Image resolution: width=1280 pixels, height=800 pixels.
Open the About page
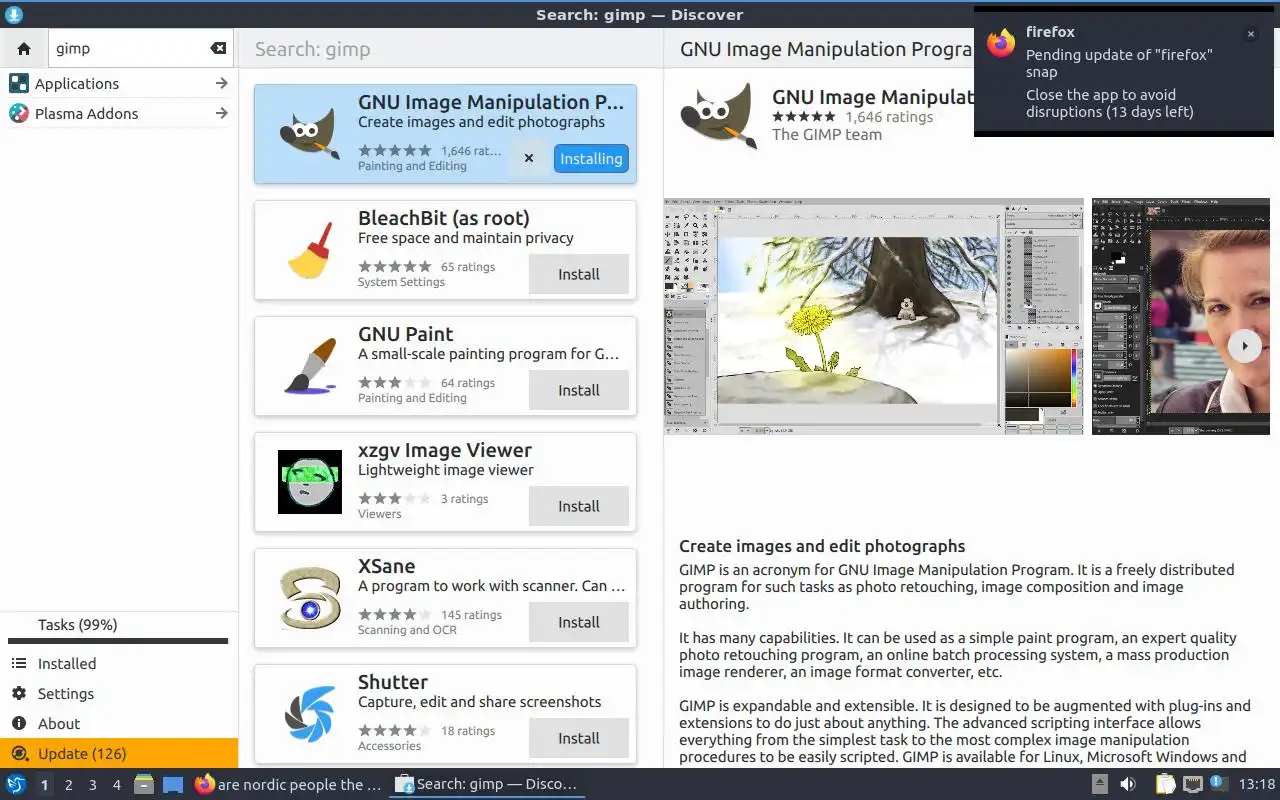pos(119,724)
